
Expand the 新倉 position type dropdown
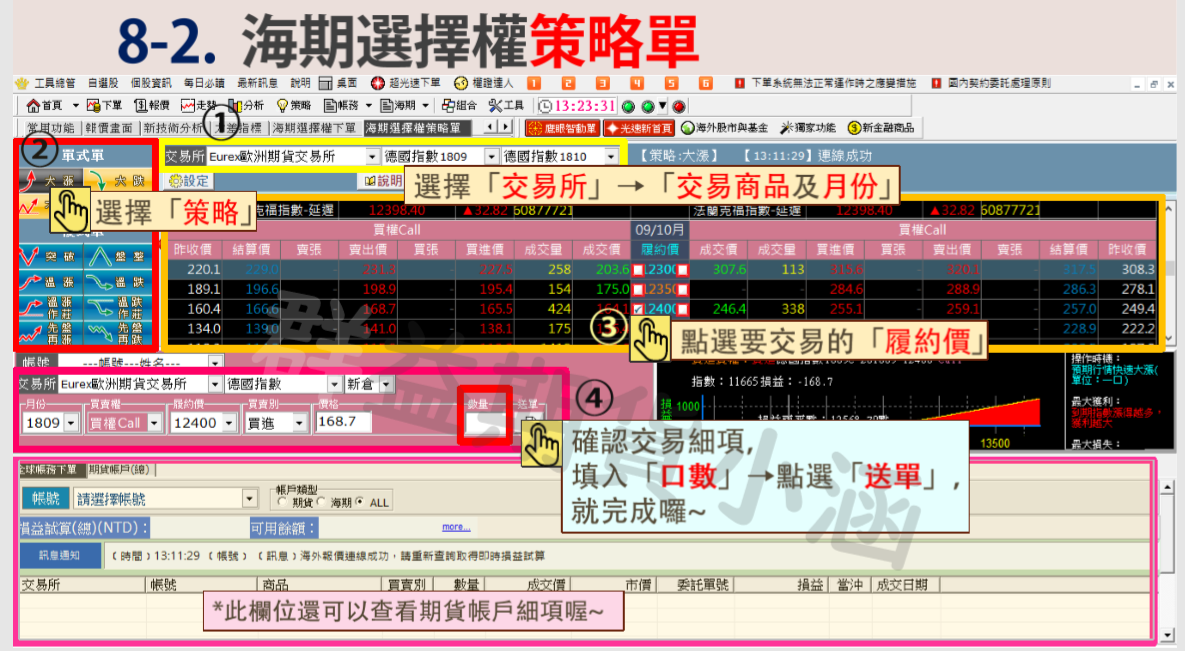tap(386, 384)
